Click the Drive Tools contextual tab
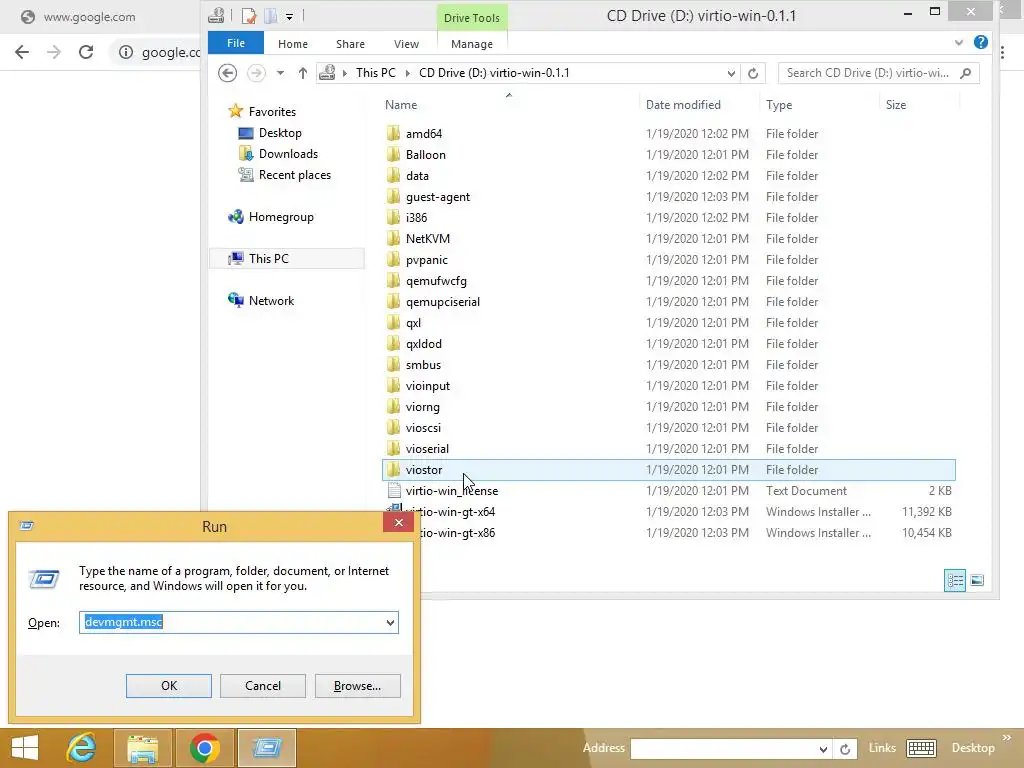 pyautogui.click(x=472, y=18)
